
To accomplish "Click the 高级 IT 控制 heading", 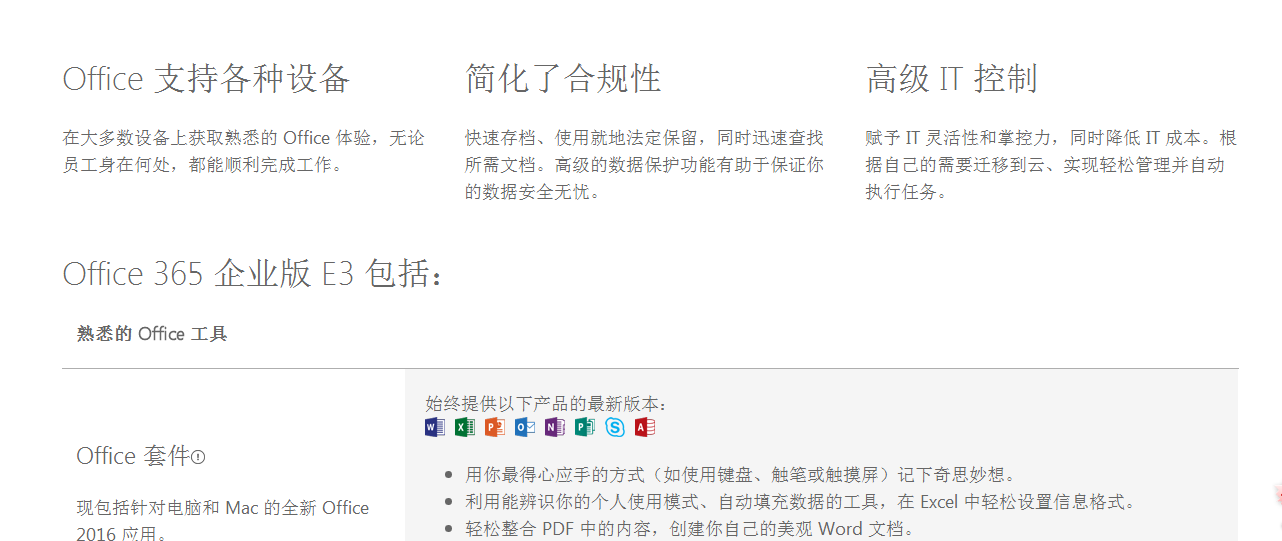I will [951, 79].
